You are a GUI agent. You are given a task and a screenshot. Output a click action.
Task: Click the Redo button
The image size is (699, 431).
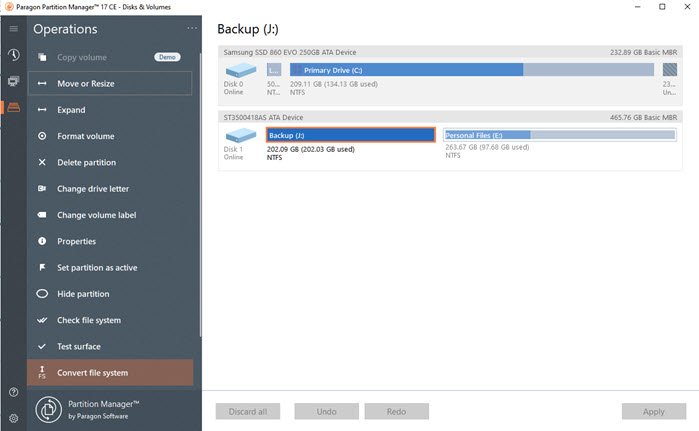click(x=397, y=411)
